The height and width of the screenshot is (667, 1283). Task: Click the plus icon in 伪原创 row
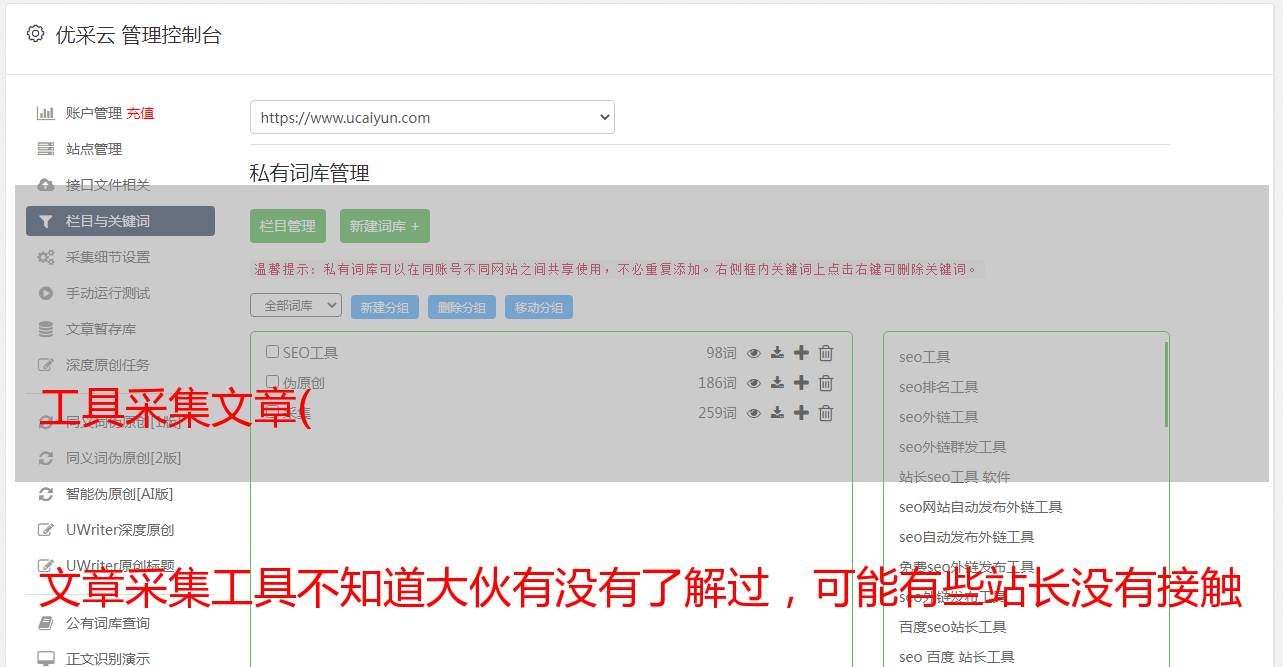[x=801, y=383]
